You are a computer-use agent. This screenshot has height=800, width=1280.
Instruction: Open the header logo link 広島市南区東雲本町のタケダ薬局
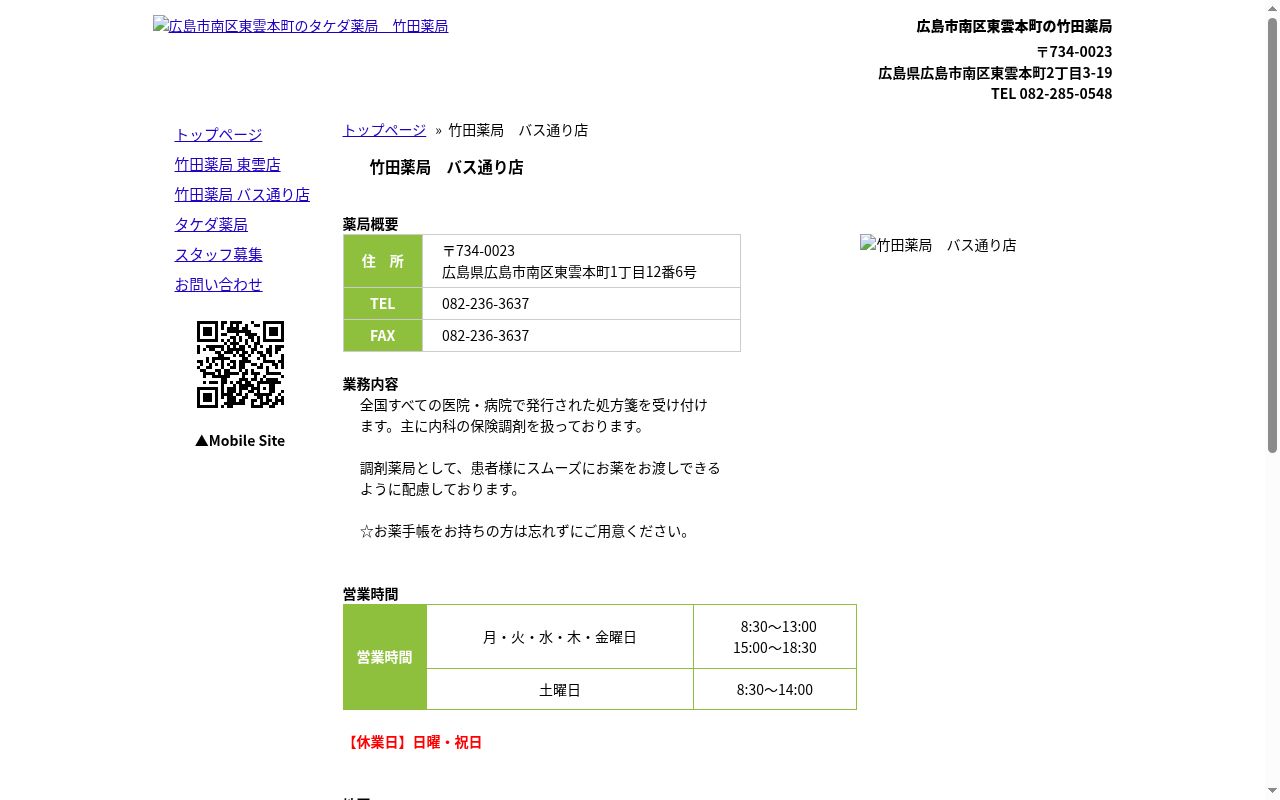tap(300, 26)
